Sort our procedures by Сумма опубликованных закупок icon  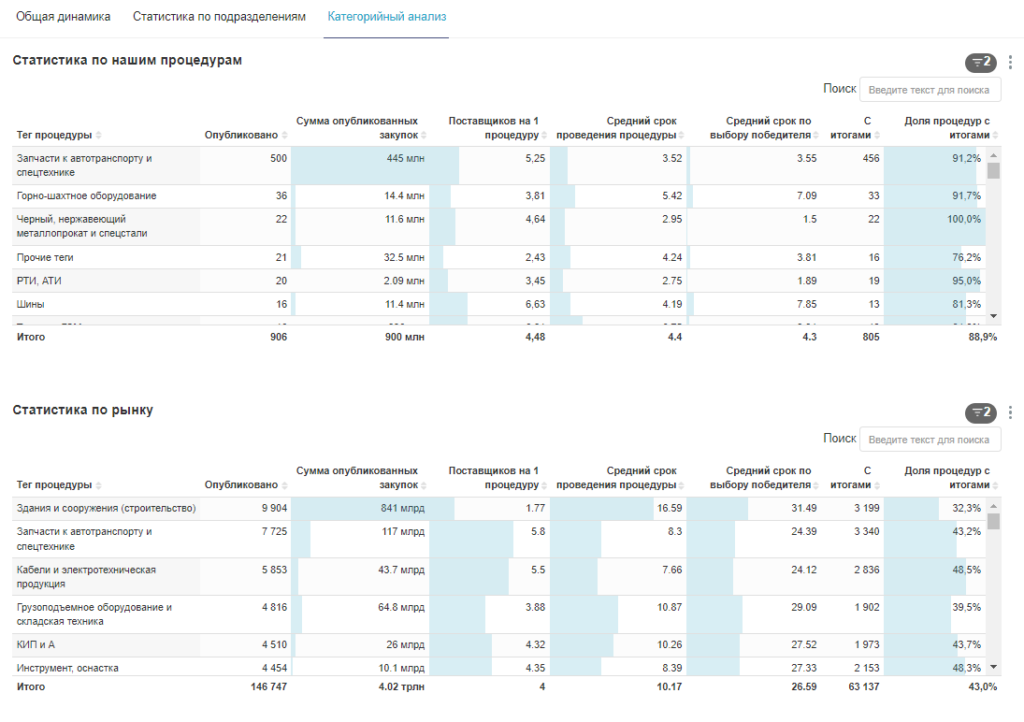pos(424,135)
